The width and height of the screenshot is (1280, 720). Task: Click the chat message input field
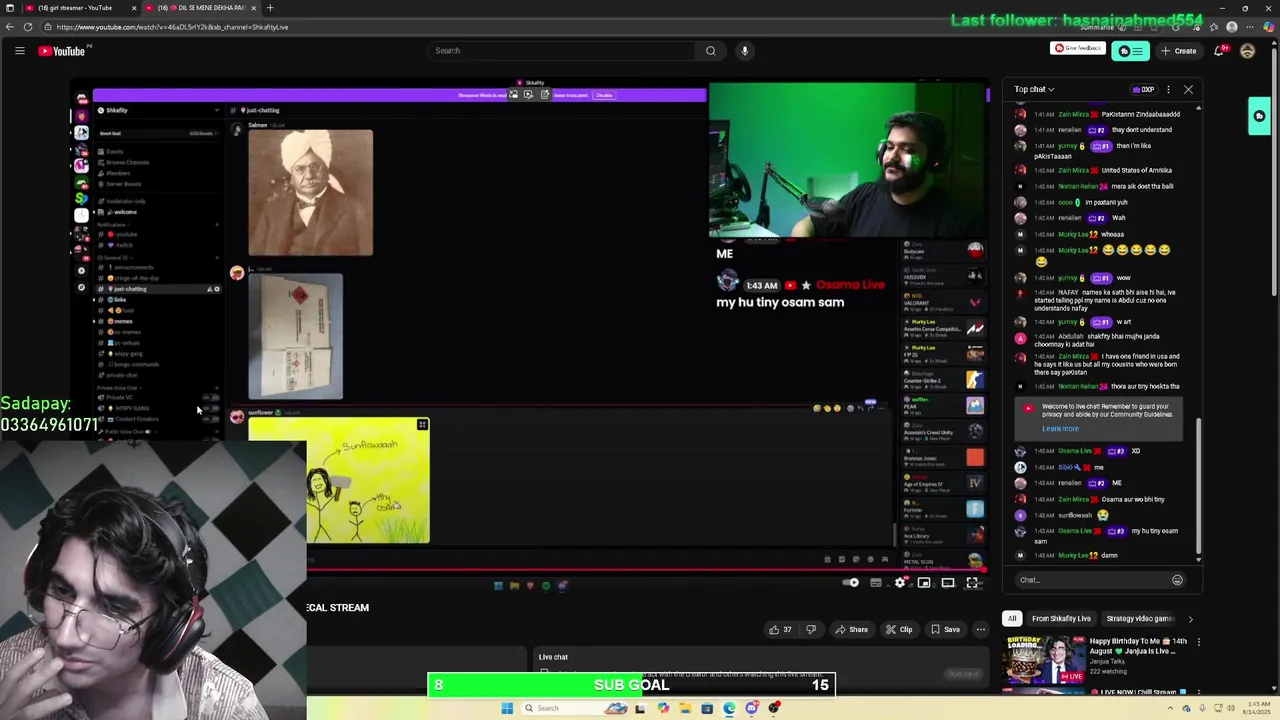[1092, 580]
